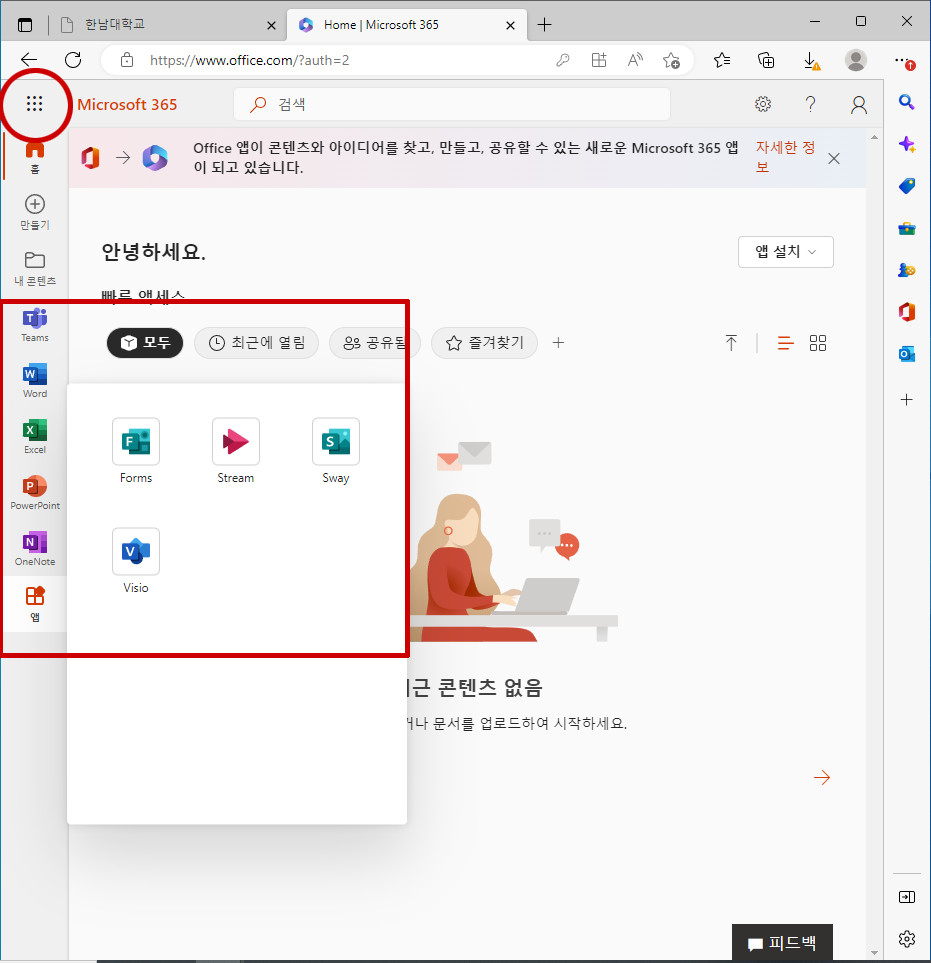Launch Excel from the left rail

pos(35,437)
